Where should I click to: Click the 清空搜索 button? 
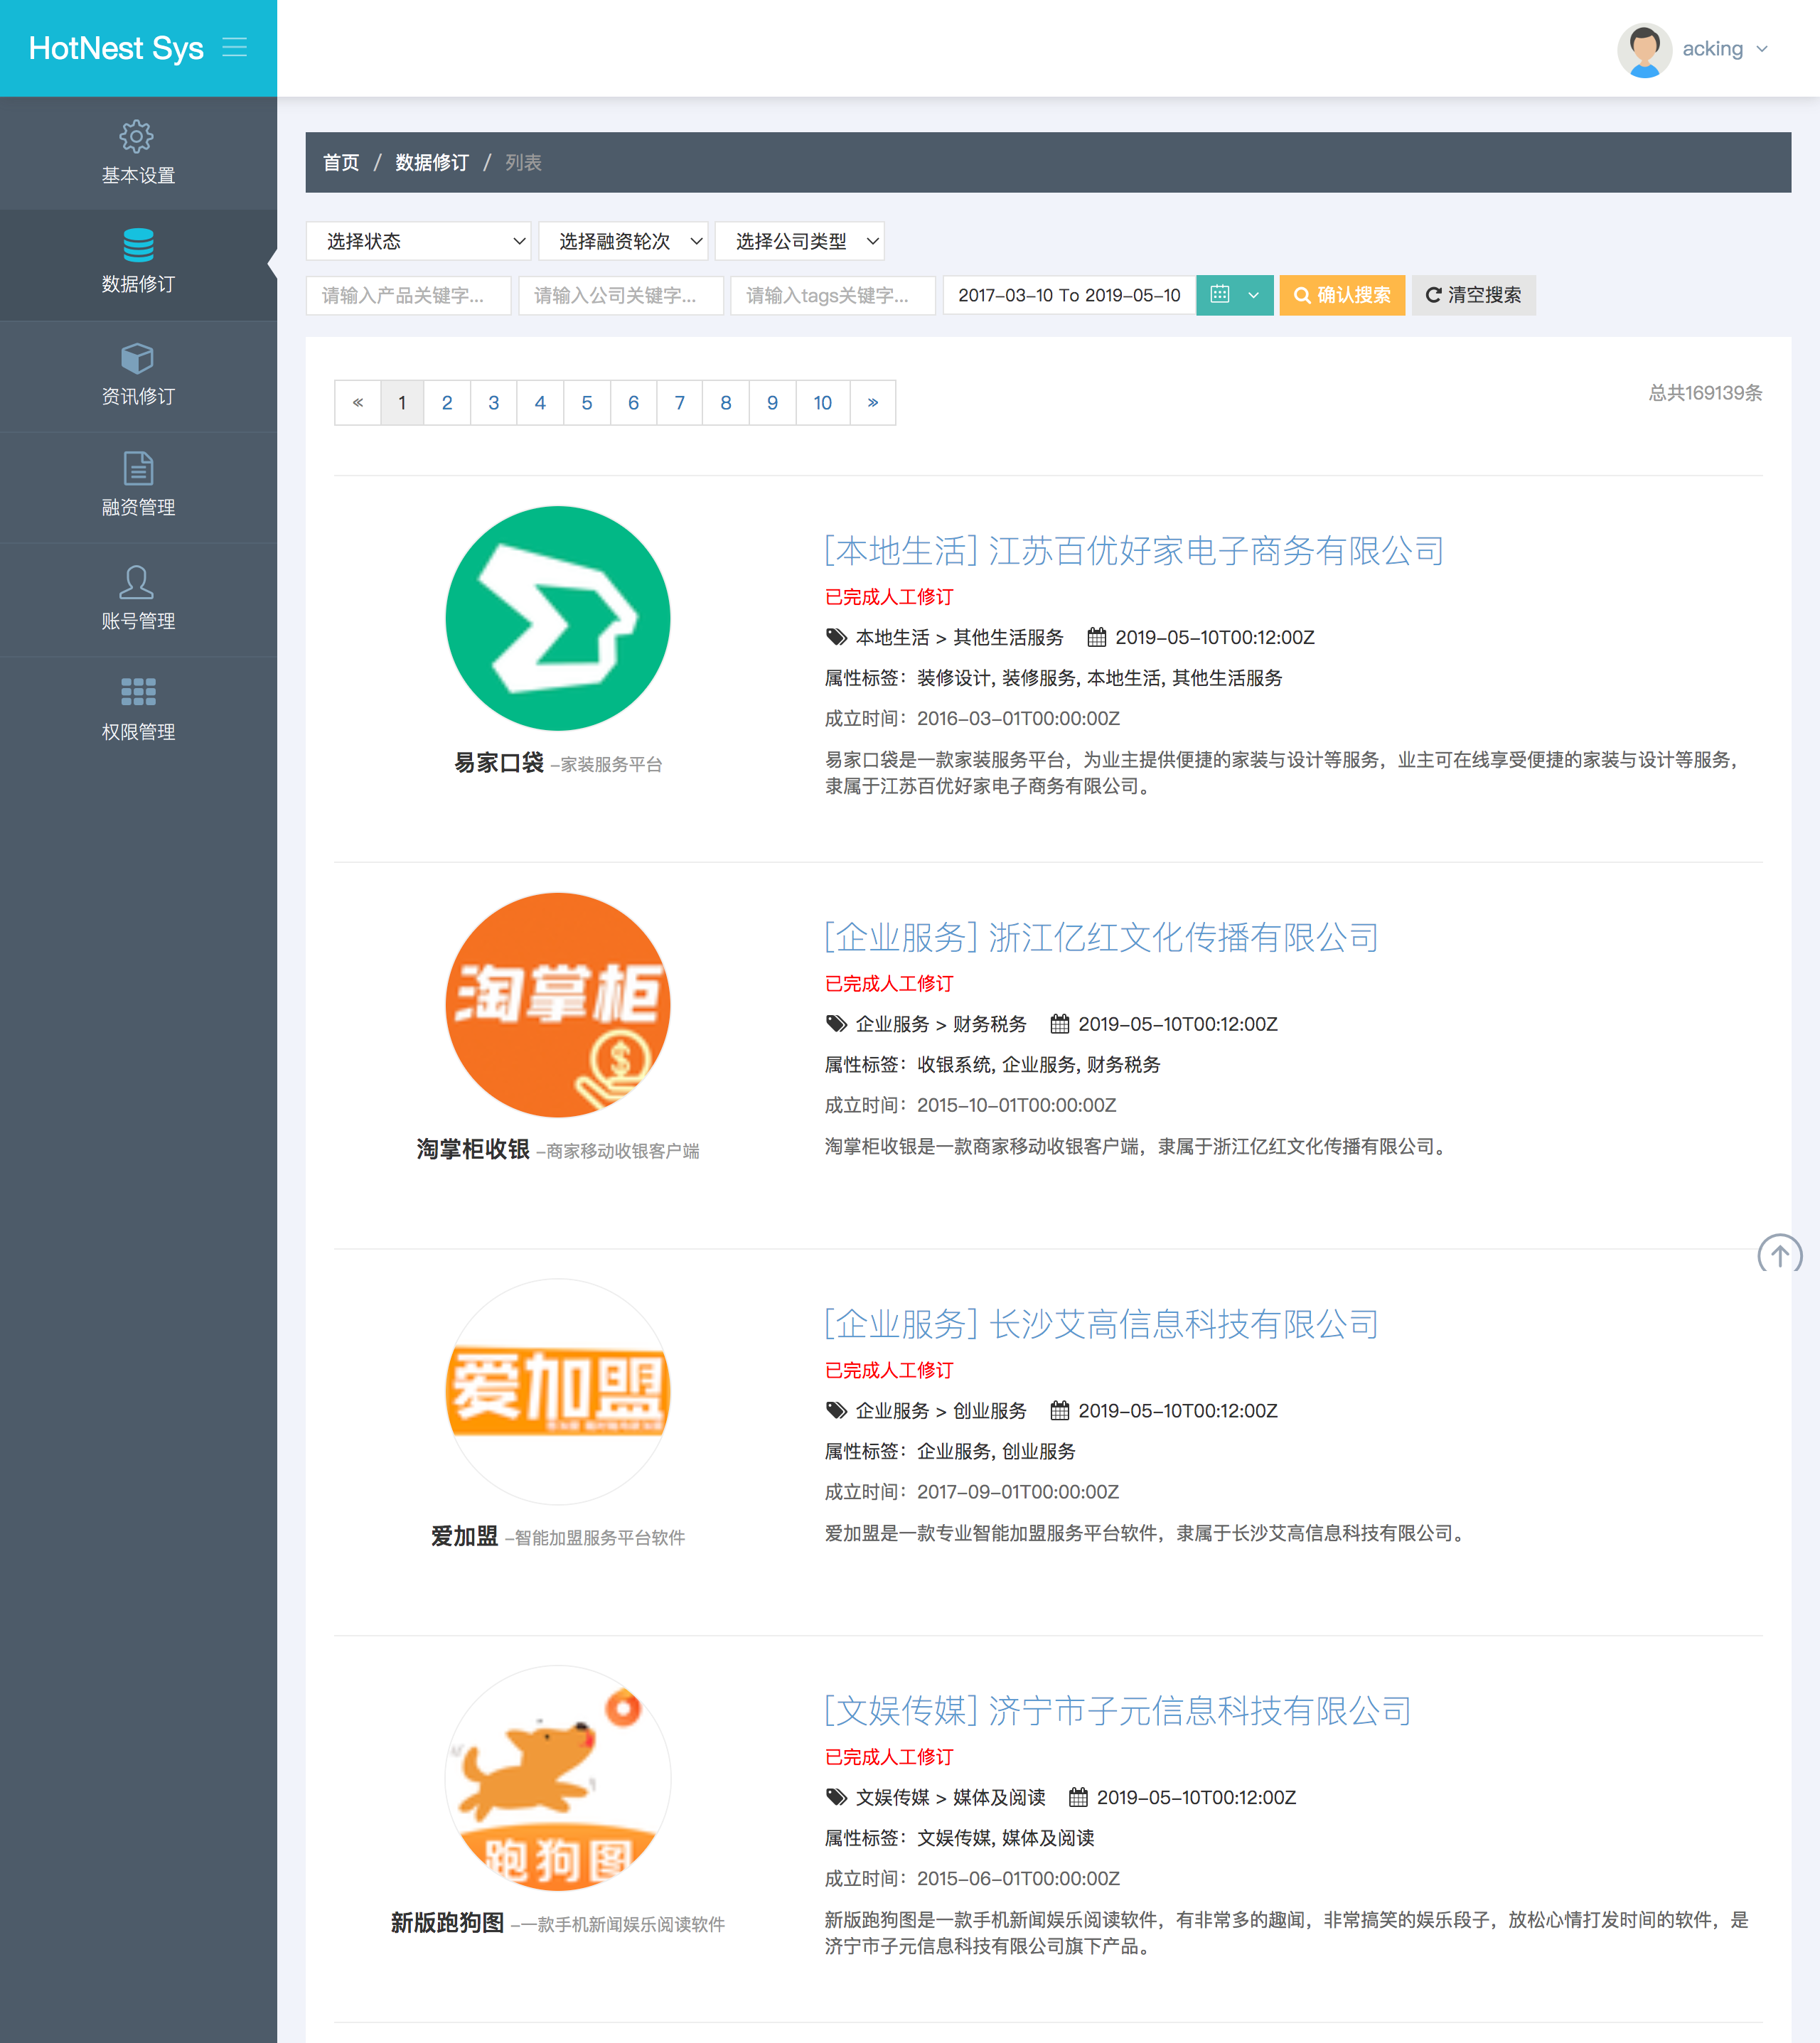(x=1473, y=295)
